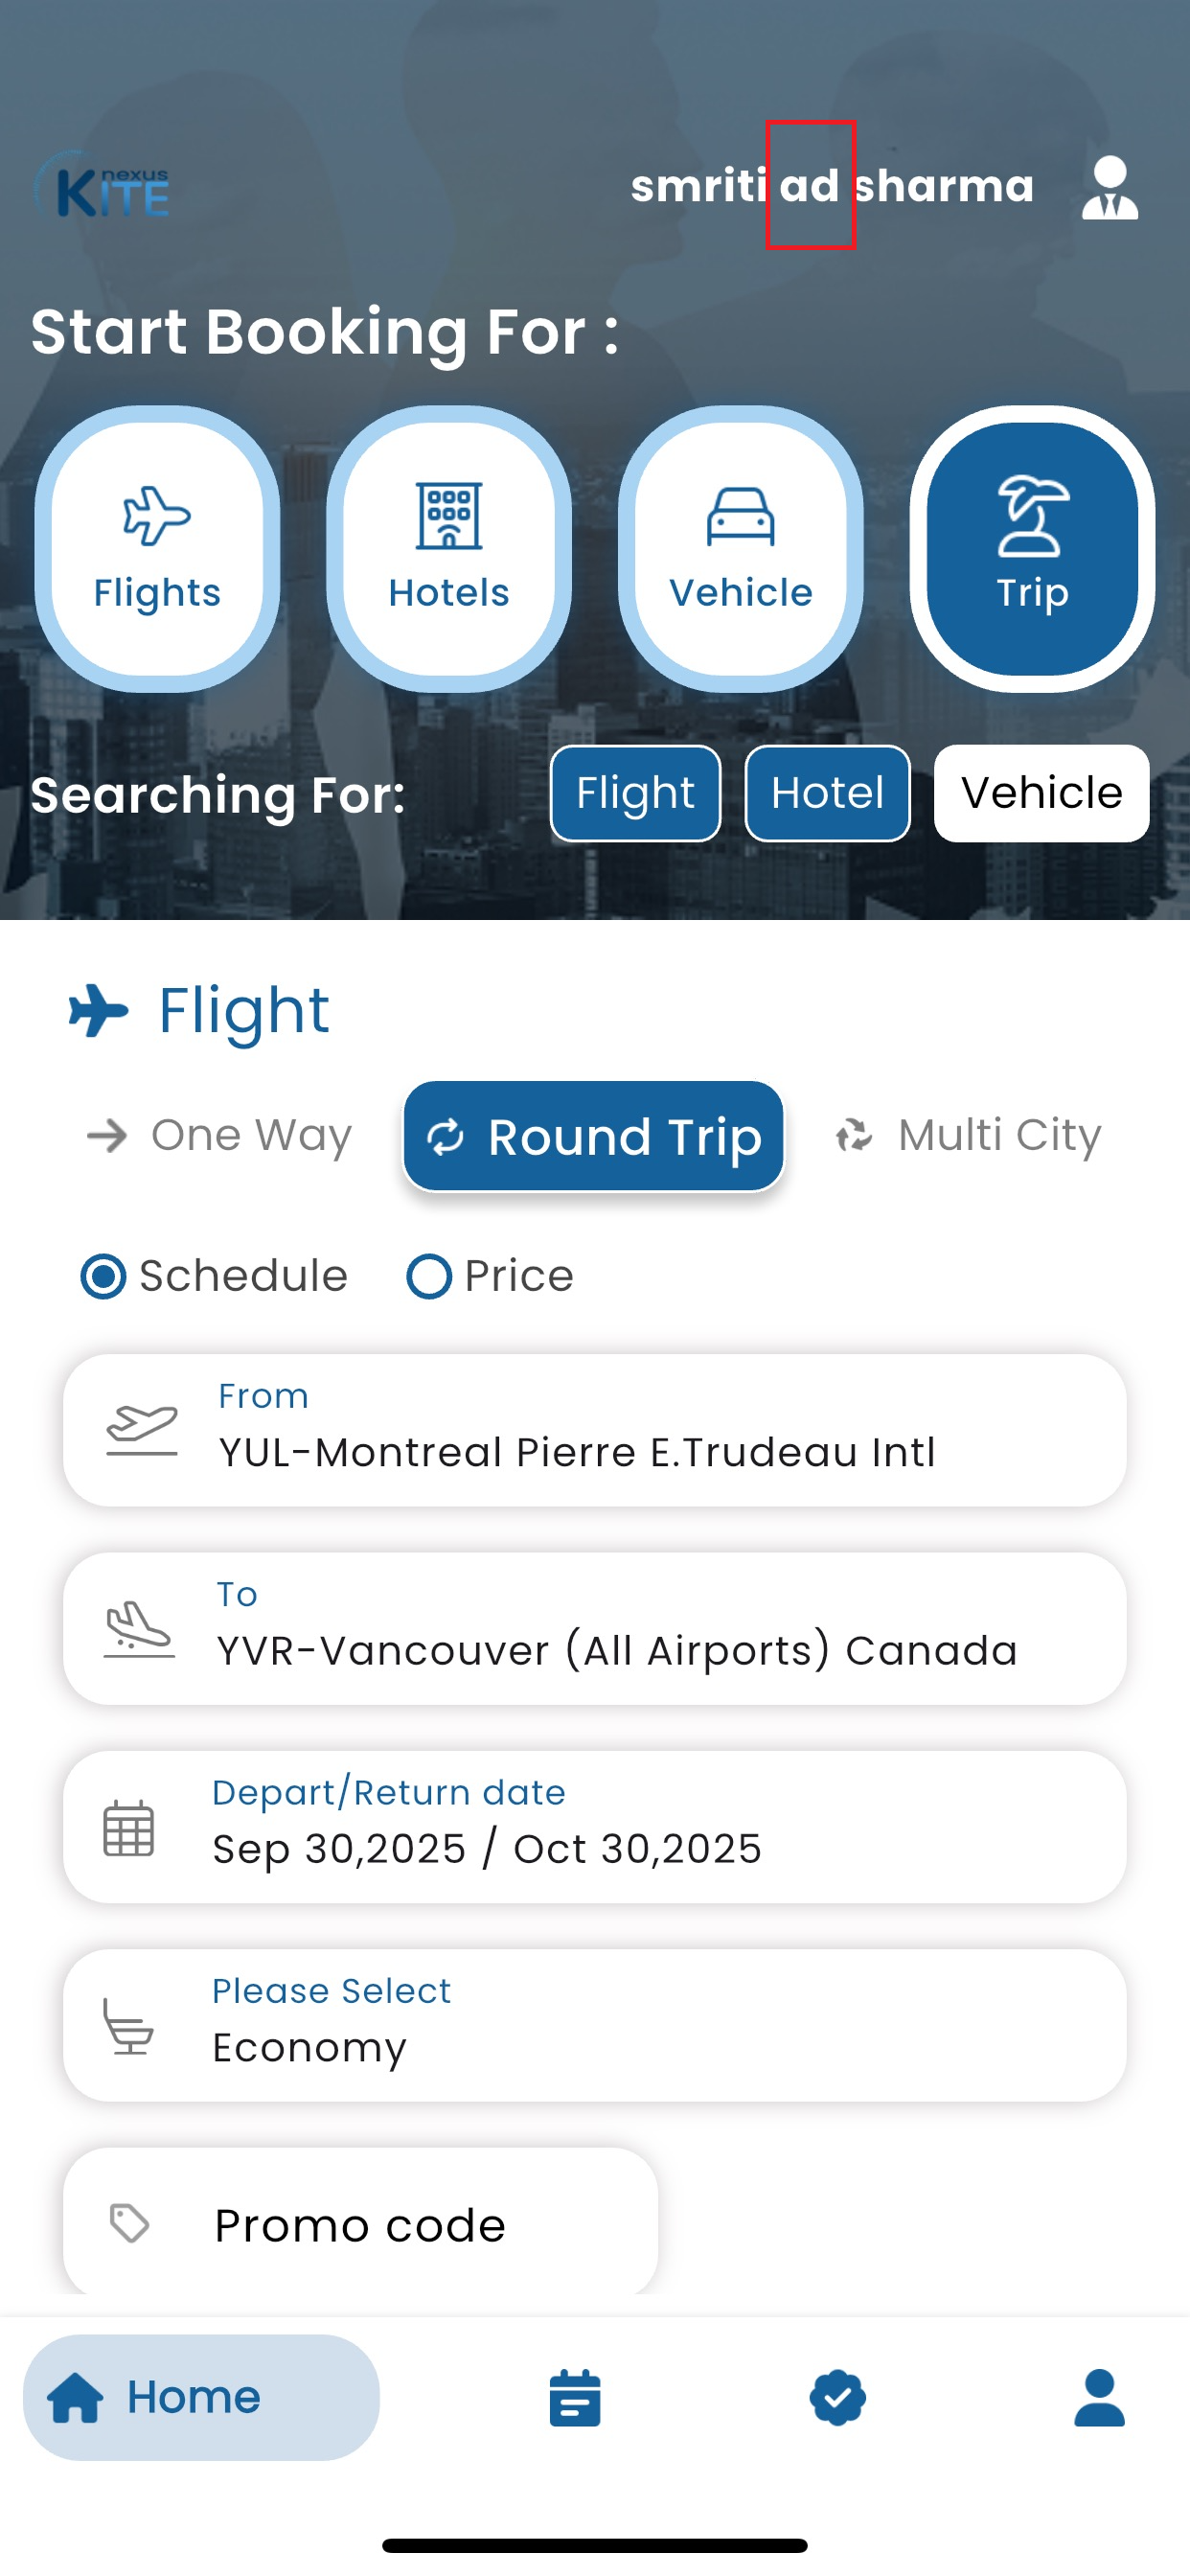Open the bookings calendar icon in bottom bar
The image size is (1190, 2576).
click(575, 2397)
